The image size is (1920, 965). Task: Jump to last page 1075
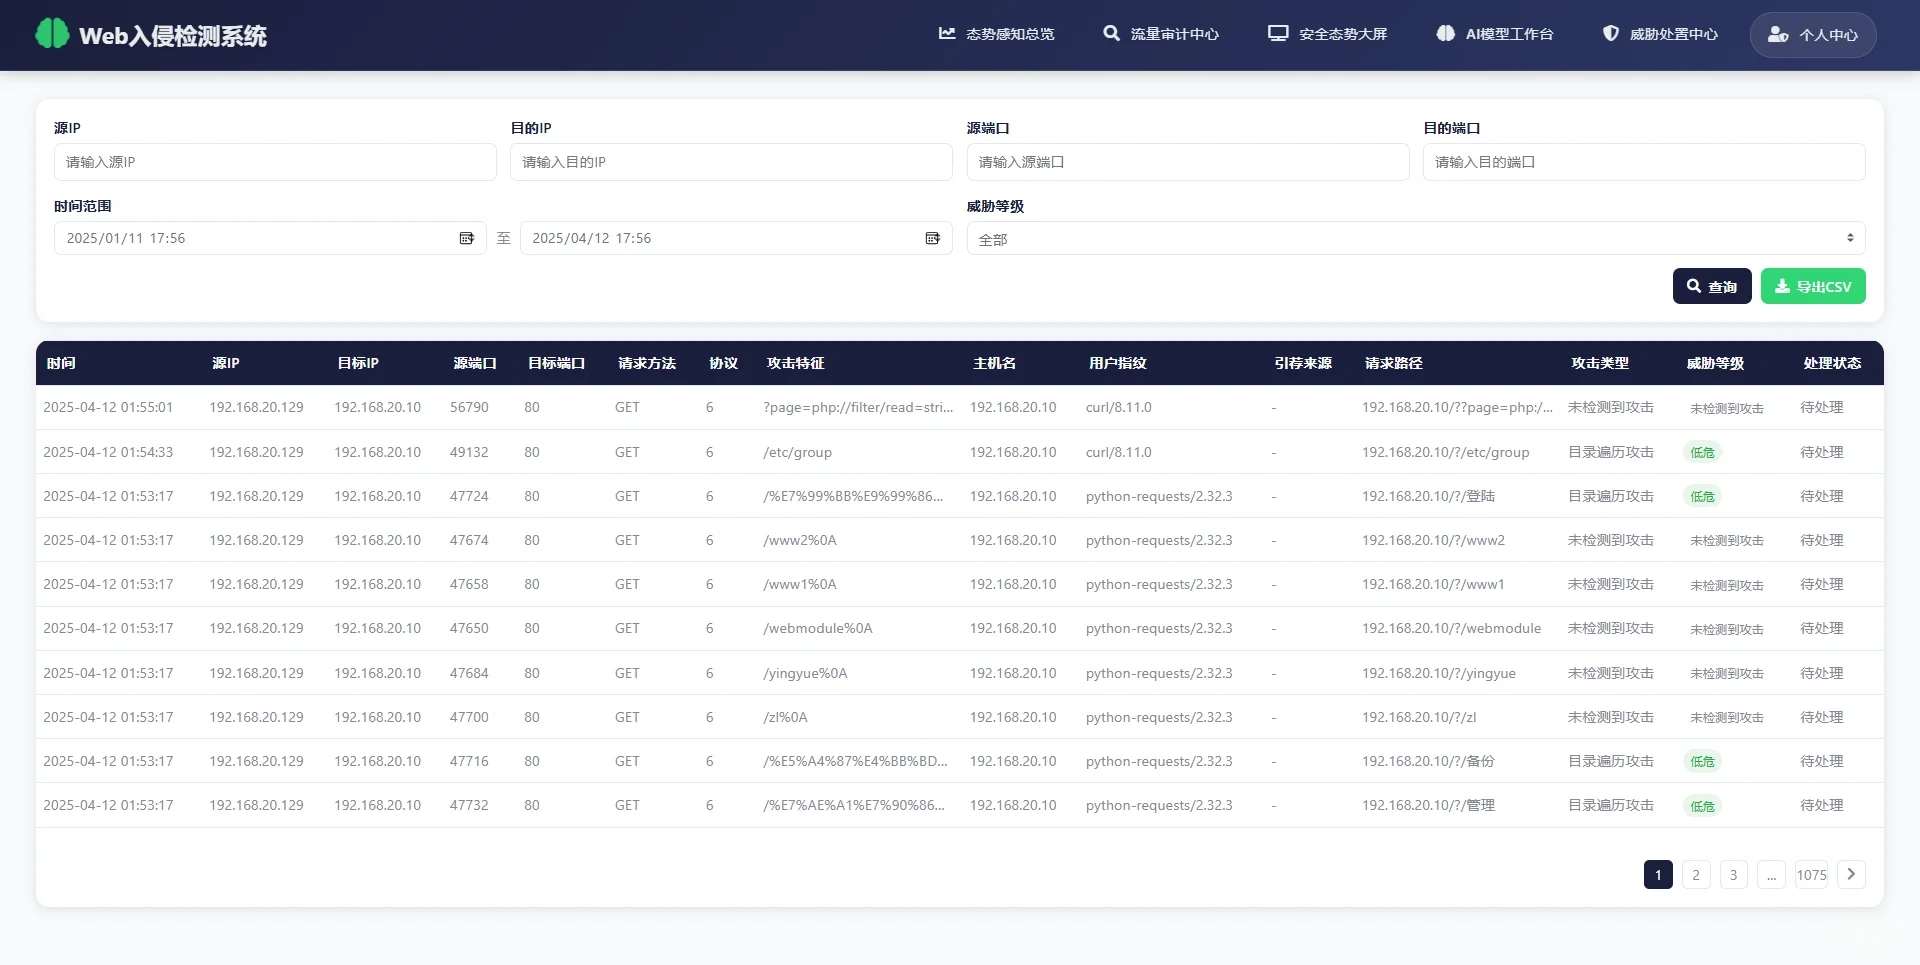(x=1812, y=874)
